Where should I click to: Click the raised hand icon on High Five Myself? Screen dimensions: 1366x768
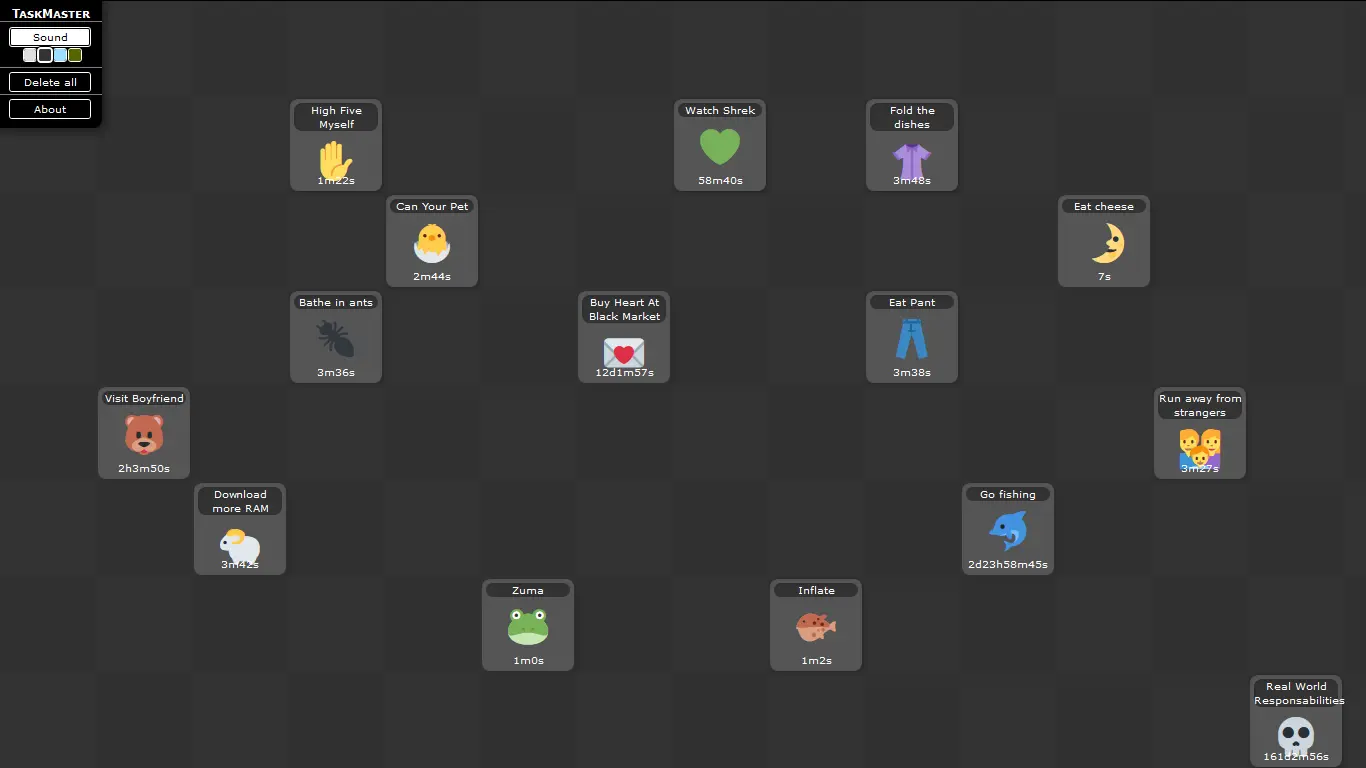(336, 160)
